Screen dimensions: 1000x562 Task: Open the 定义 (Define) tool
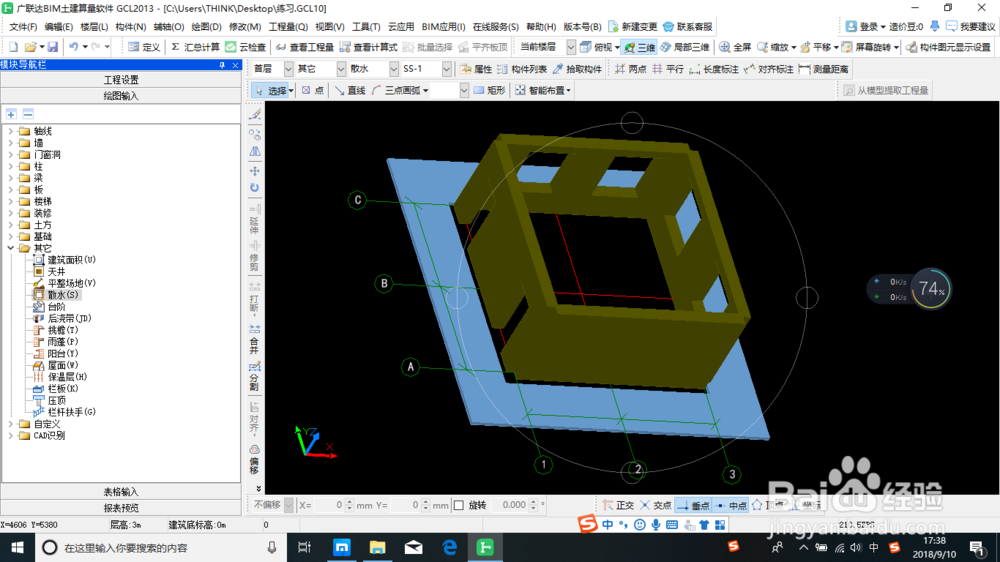click(143, 47)
